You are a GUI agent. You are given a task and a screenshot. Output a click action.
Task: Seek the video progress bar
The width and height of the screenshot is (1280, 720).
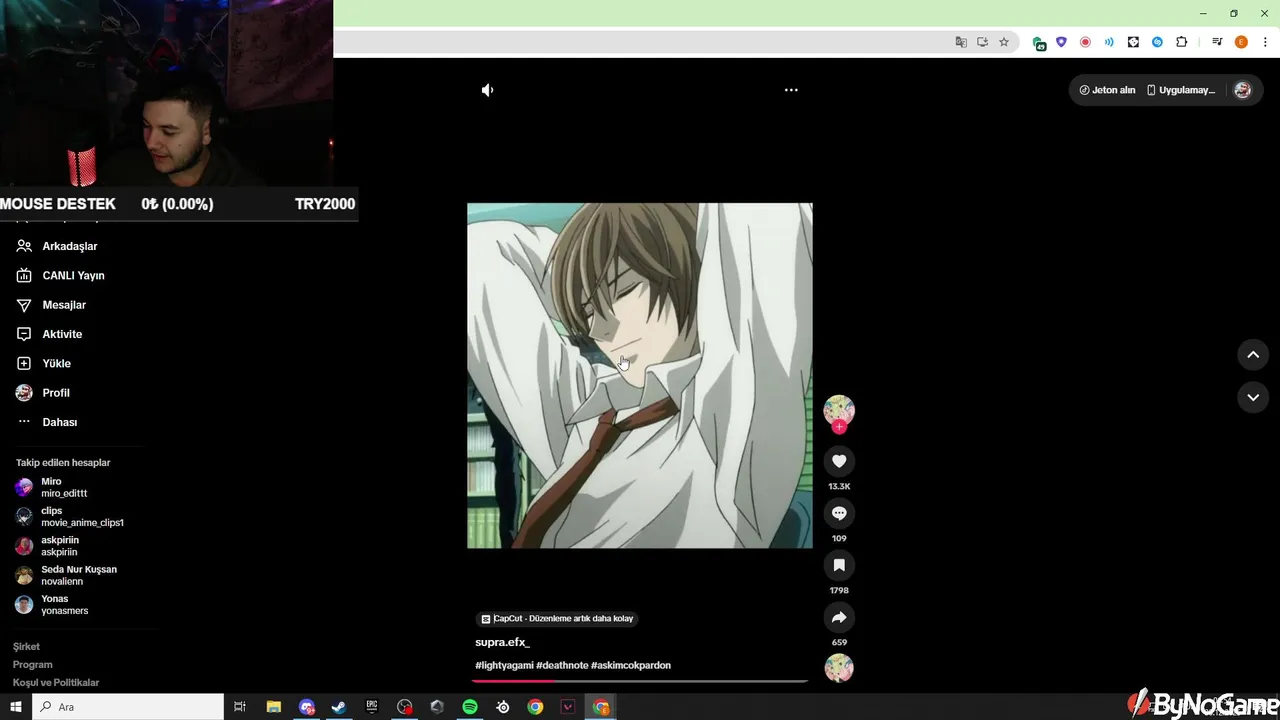(x=640, y=681)
